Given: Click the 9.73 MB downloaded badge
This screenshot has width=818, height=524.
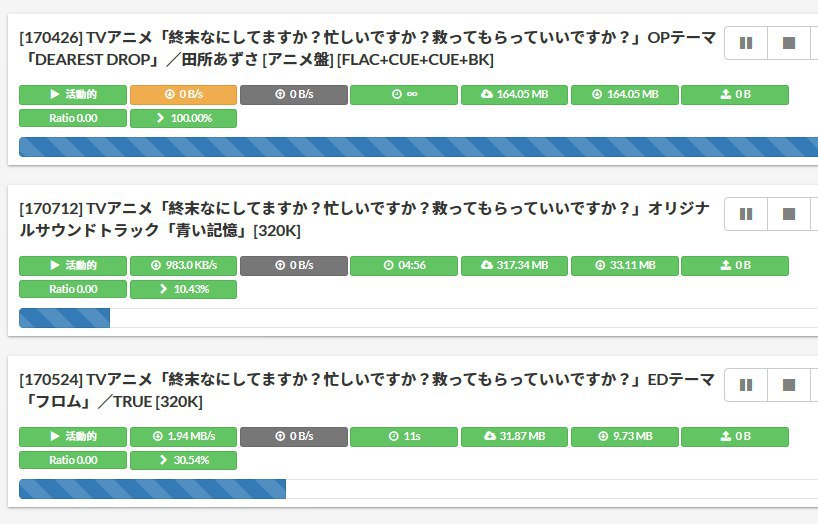Looking at the screenshot, I should (x=625, y=437).
